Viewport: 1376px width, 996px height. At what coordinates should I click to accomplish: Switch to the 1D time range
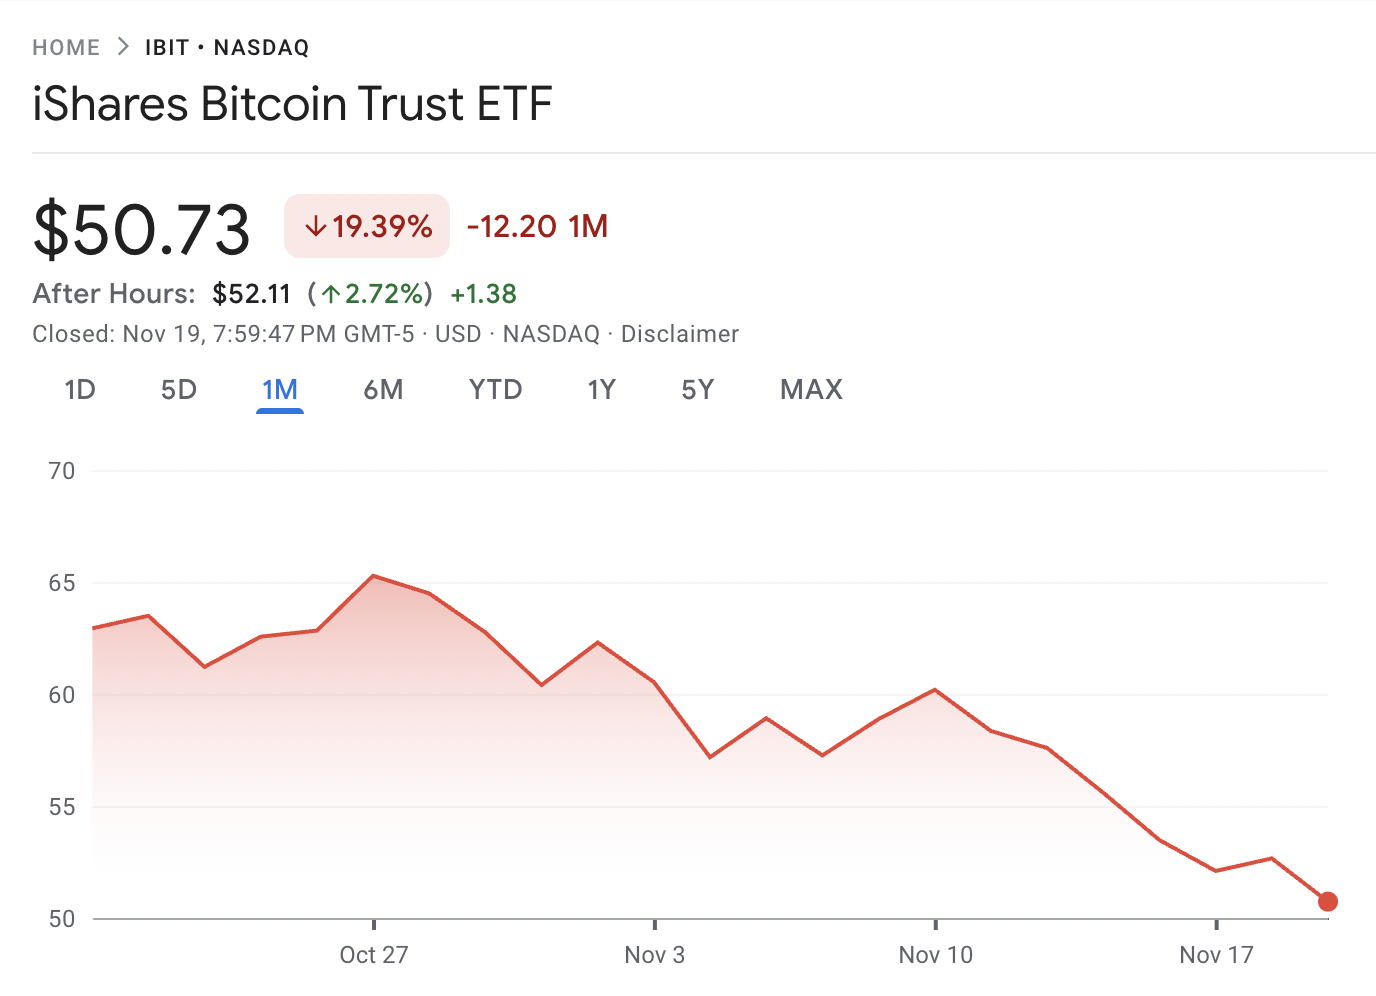coord(80,390)
